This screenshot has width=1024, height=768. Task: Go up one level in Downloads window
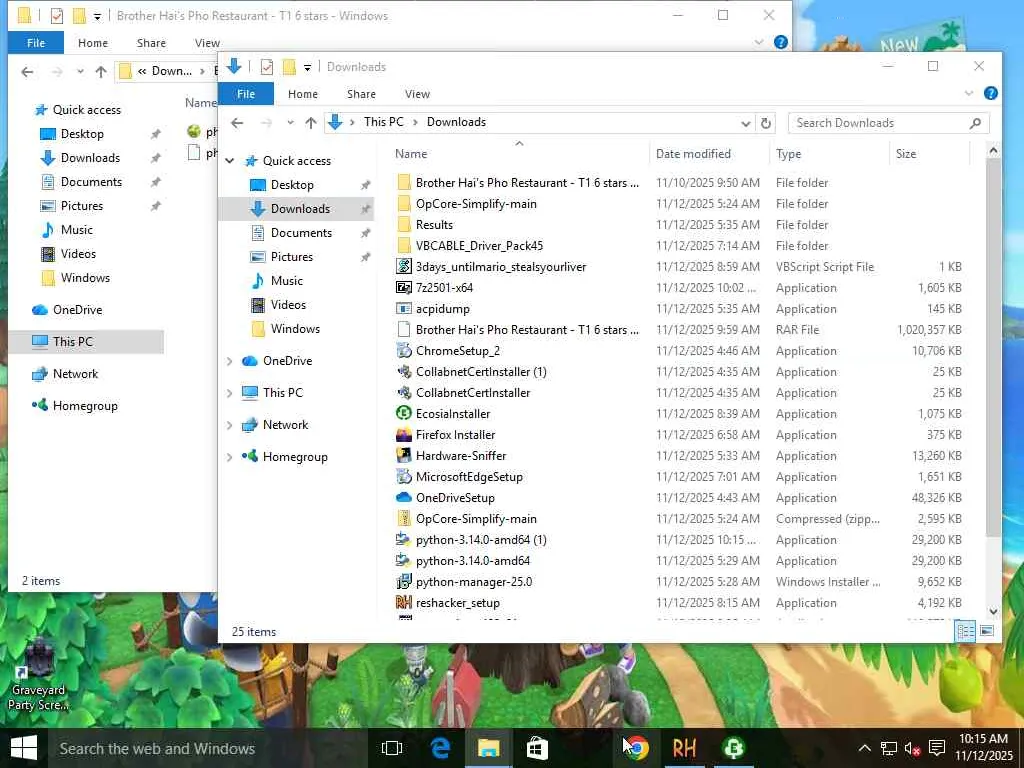311,122
